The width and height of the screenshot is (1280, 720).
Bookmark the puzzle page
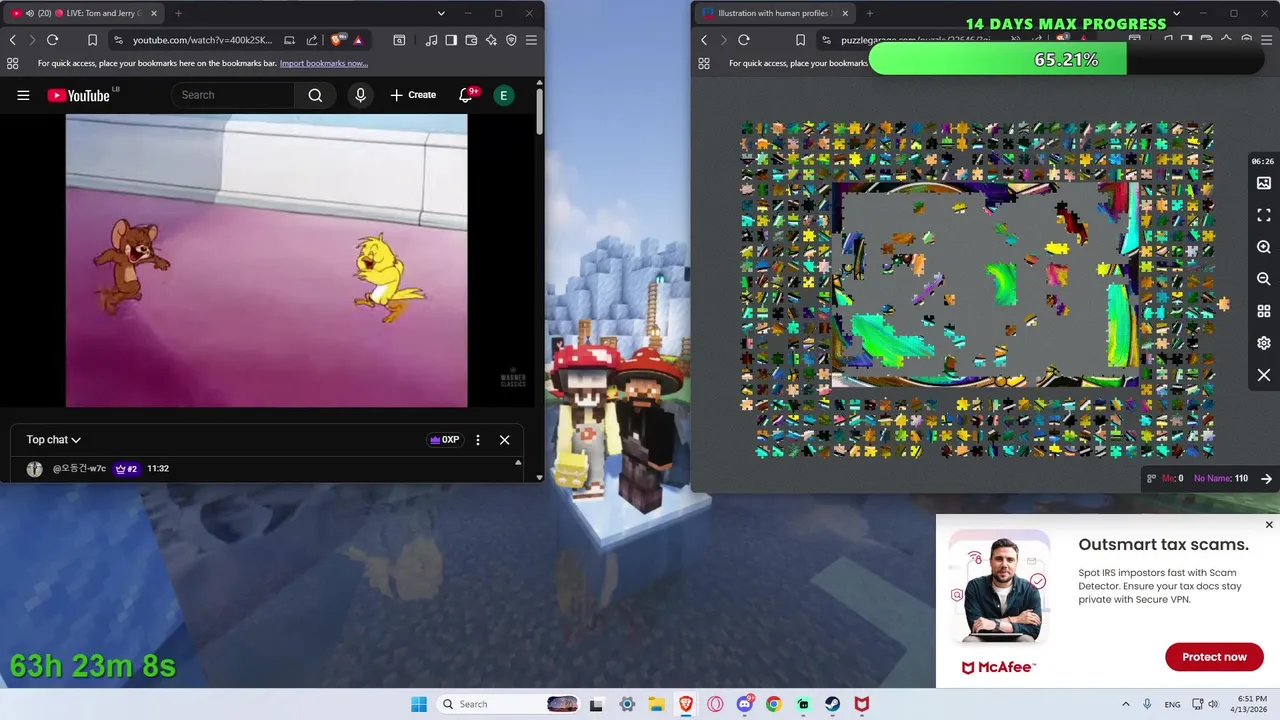click(800, 40)
